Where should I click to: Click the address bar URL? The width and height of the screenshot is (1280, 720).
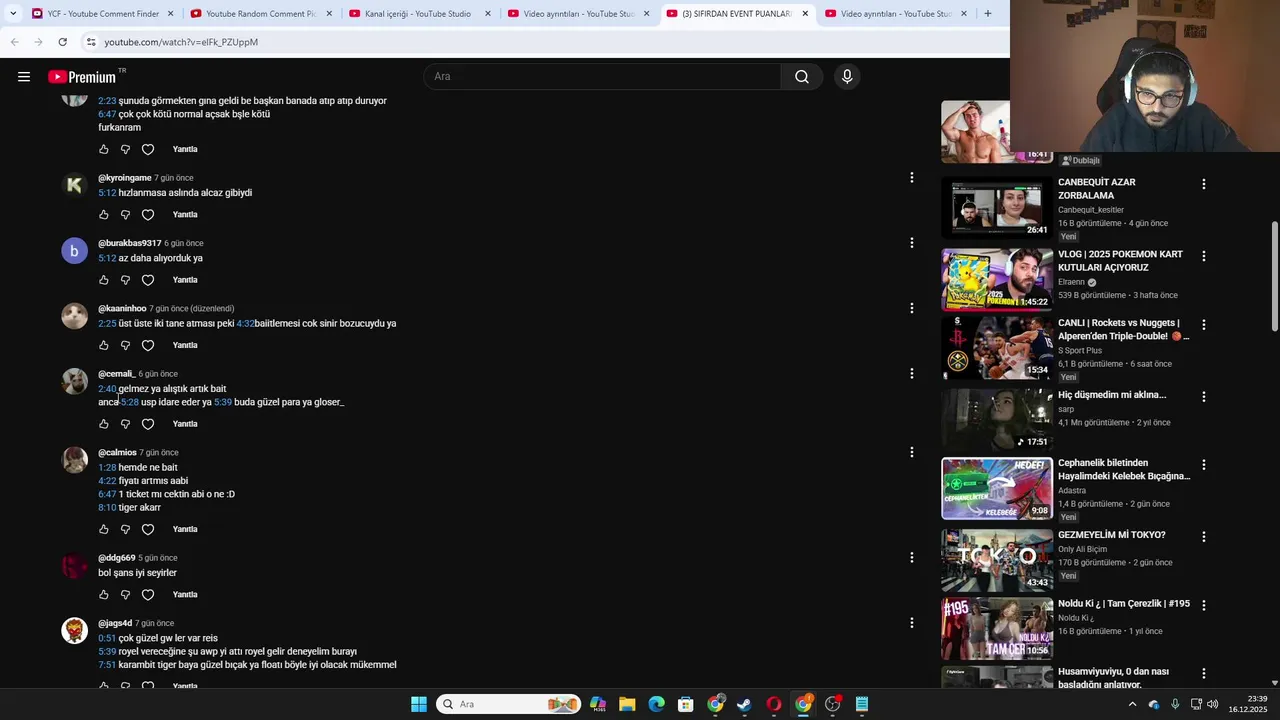(181, 42)
